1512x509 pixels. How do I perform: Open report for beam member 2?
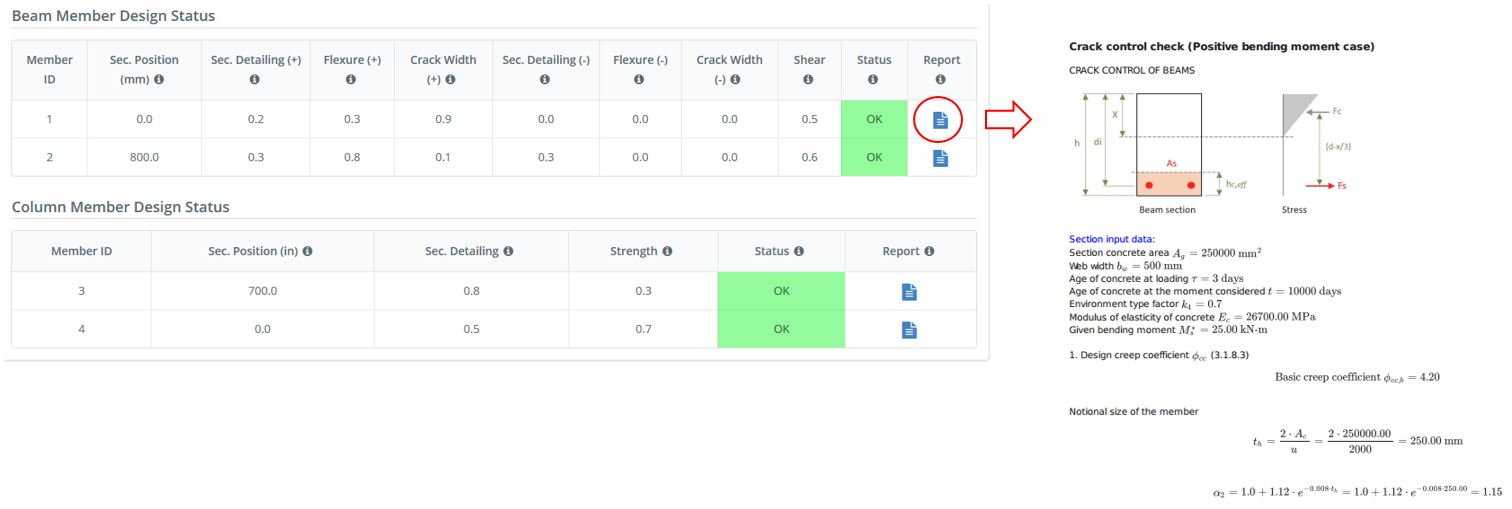[x=939, y=158]
